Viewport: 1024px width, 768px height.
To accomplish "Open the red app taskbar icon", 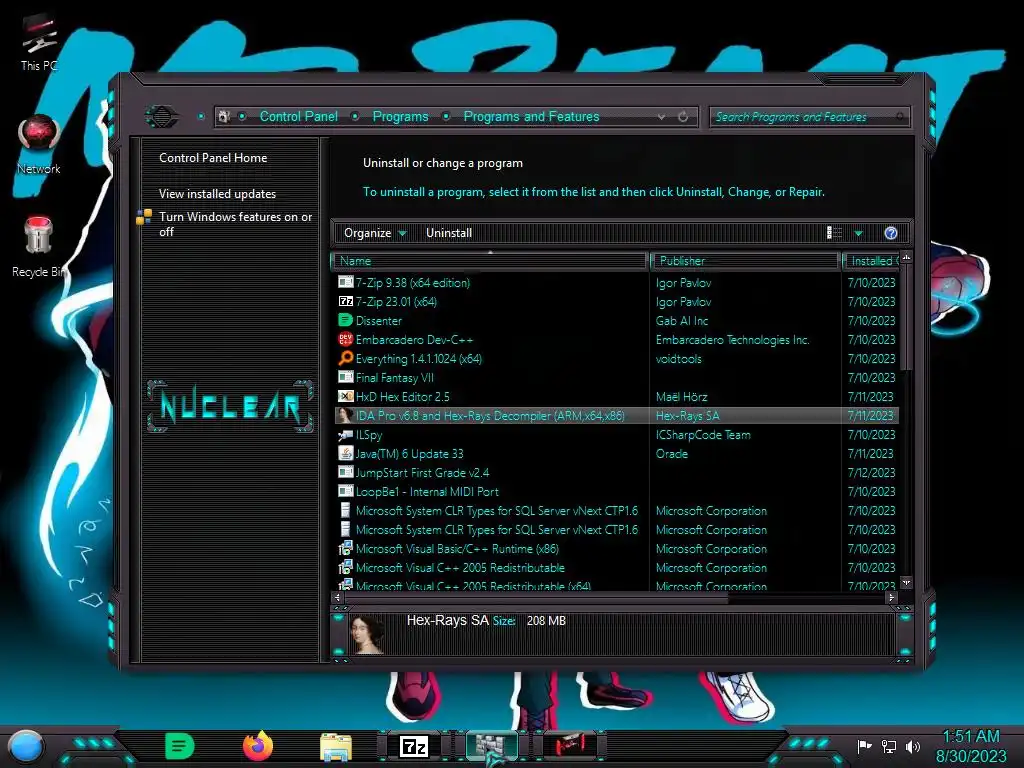I will coord(569,746).
